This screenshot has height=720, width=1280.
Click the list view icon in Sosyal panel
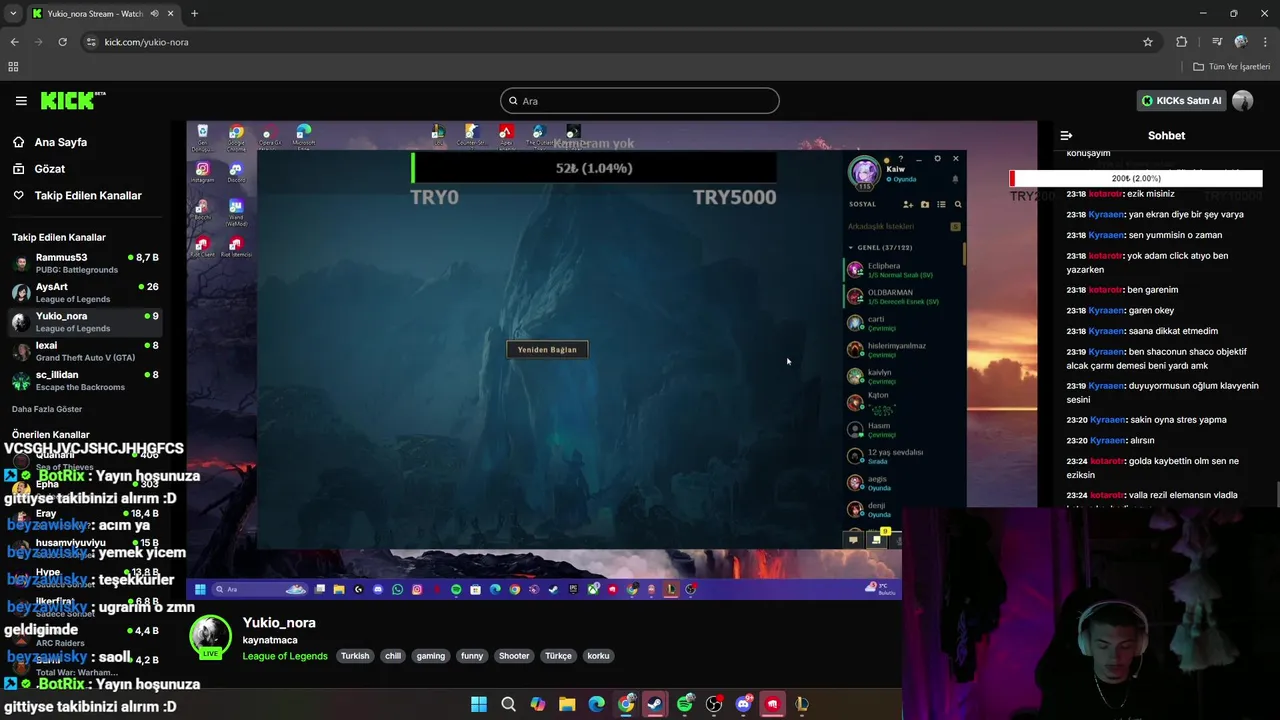coord(941,204)
